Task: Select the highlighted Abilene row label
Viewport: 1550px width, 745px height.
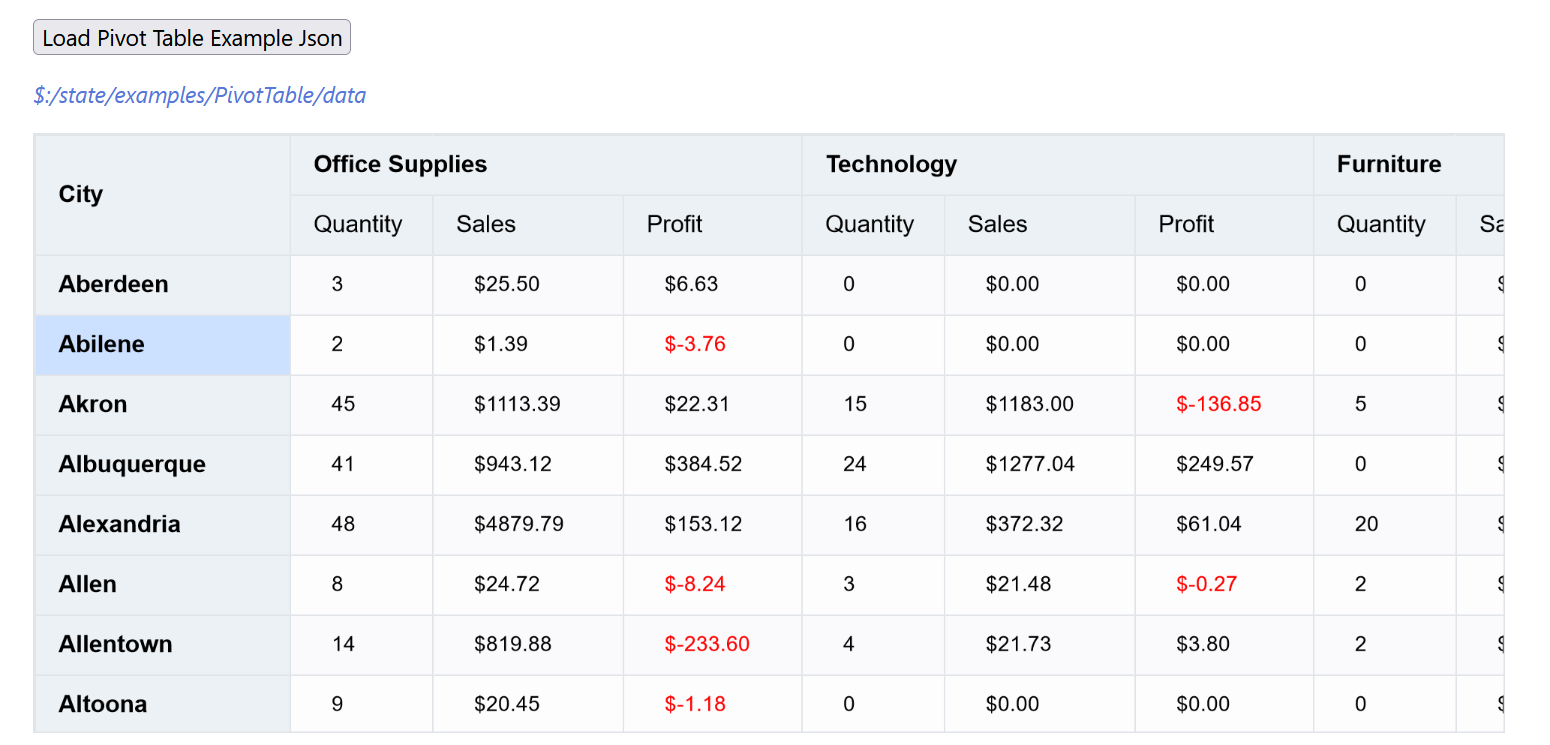Action: click(x=102, y=344)
